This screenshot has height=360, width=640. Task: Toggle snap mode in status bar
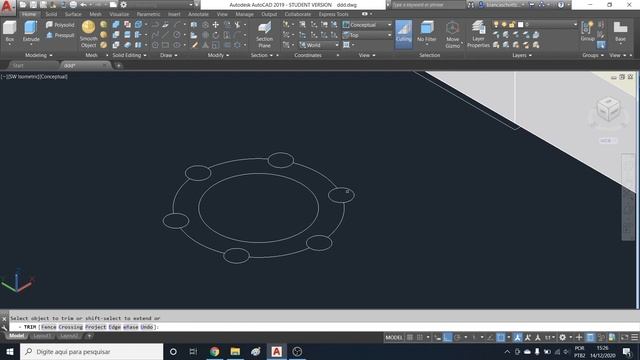(420, 338)
